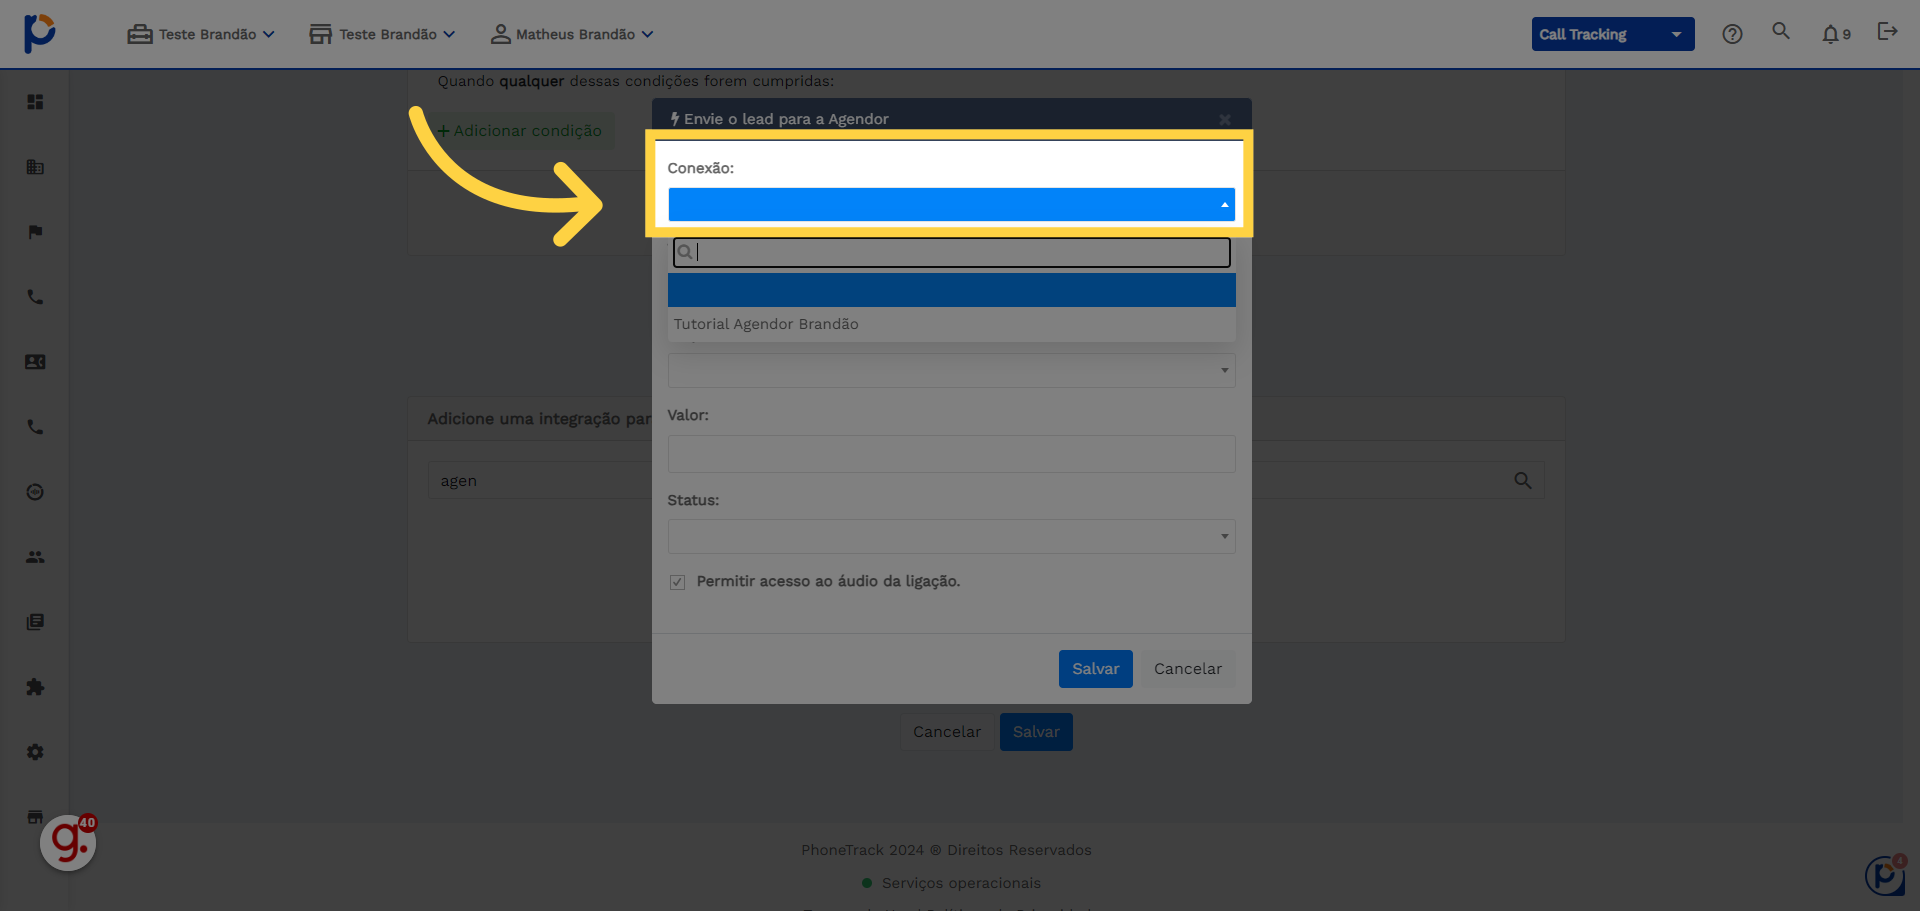
Task: Close the Agendor dialog with X
Action: [x=1225, y=119]
